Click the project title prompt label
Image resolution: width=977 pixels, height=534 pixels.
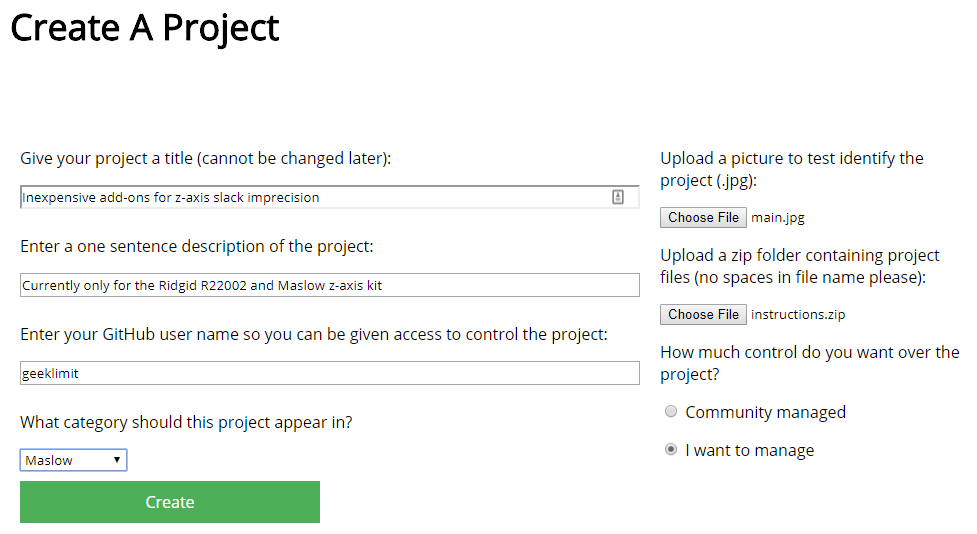point(205,158)
